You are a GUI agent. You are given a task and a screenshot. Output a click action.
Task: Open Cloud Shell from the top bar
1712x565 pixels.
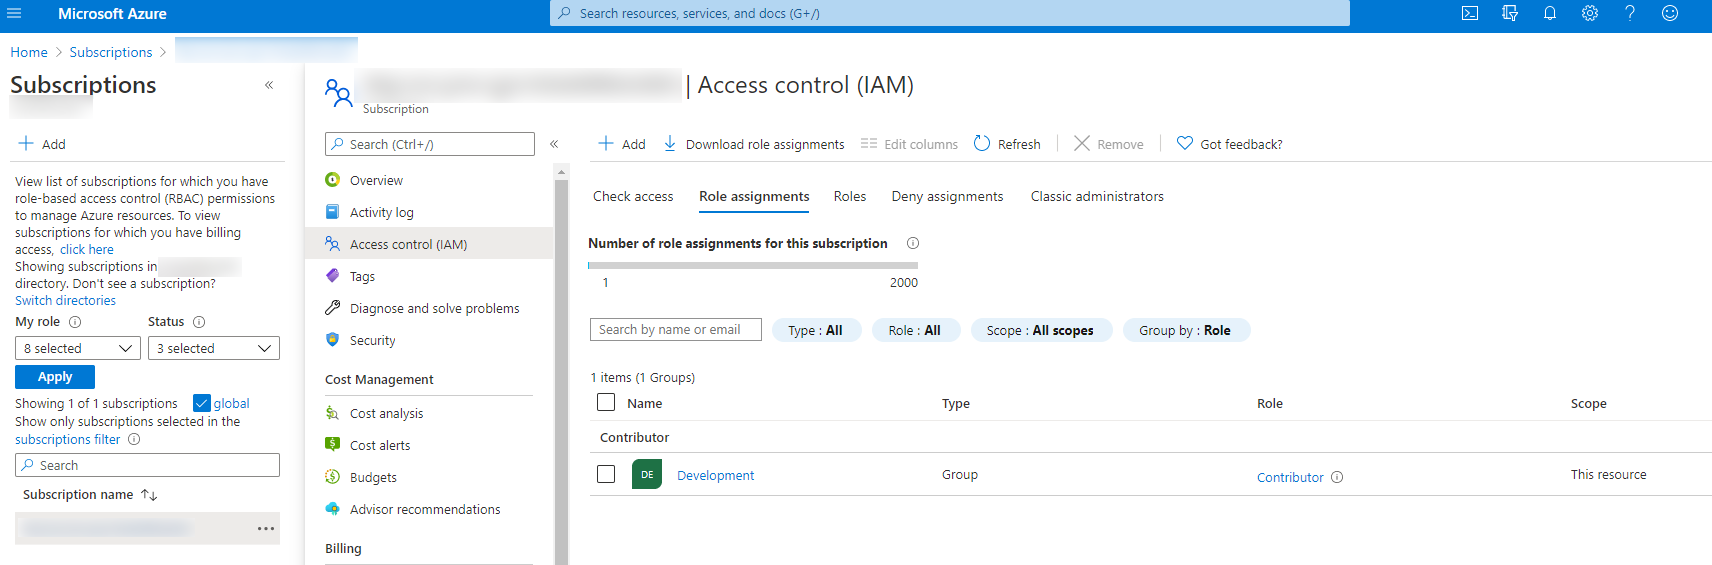pos(1470,13)
